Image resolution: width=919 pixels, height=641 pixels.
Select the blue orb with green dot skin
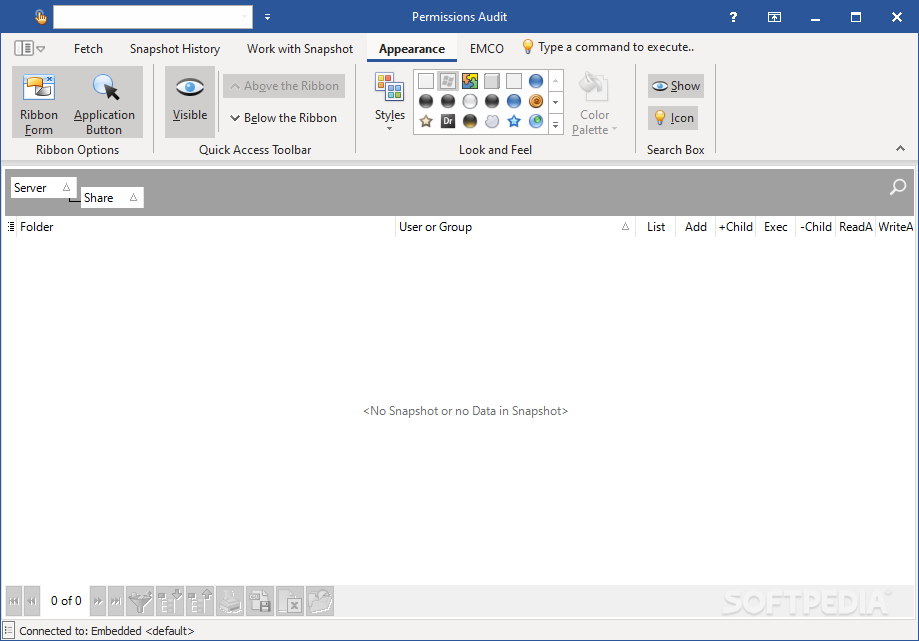(x=536, y=121)
